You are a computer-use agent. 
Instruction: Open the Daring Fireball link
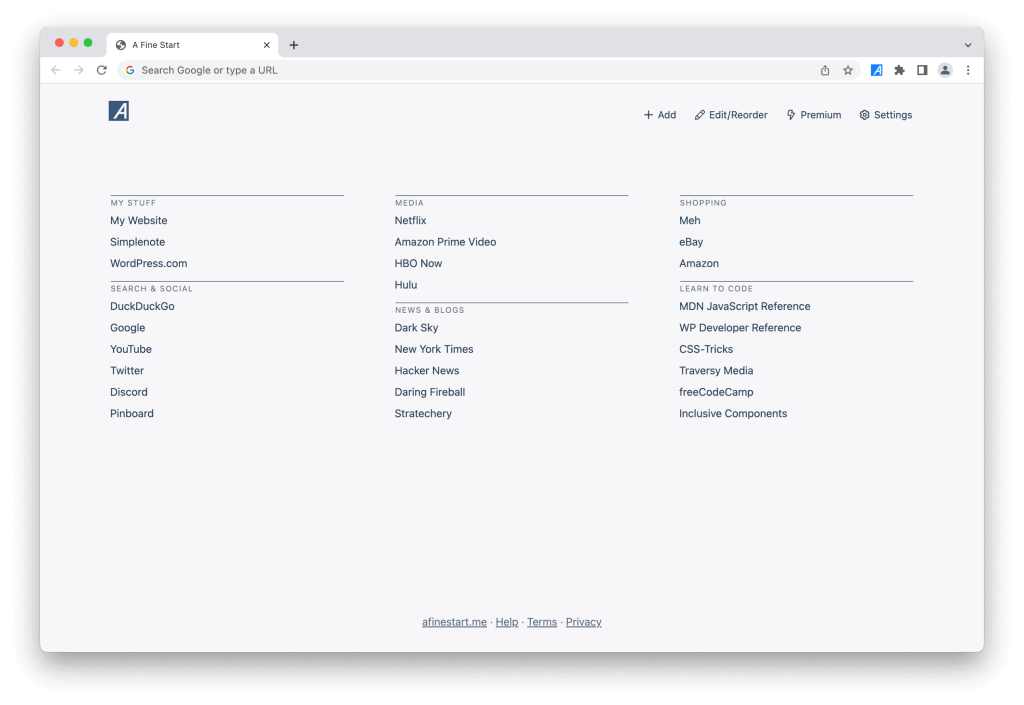430,392
